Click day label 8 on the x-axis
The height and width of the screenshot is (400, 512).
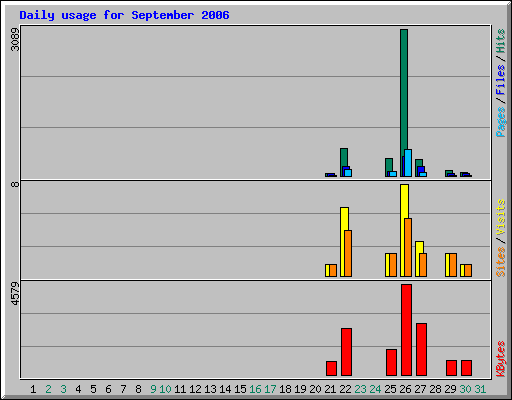[x=138, y=389]
